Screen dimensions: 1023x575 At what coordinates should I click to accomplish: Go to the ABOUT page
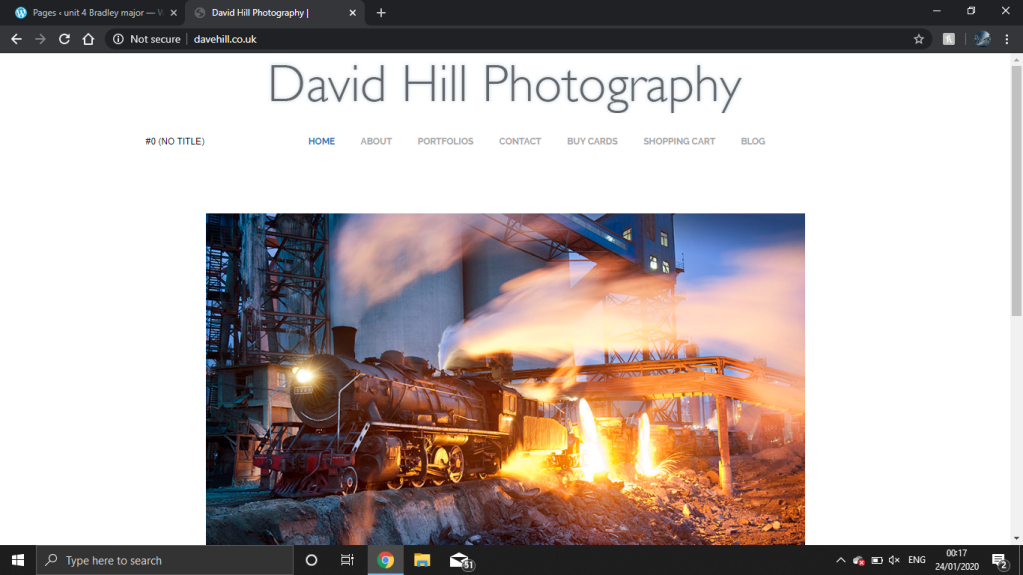coord(376,141)
